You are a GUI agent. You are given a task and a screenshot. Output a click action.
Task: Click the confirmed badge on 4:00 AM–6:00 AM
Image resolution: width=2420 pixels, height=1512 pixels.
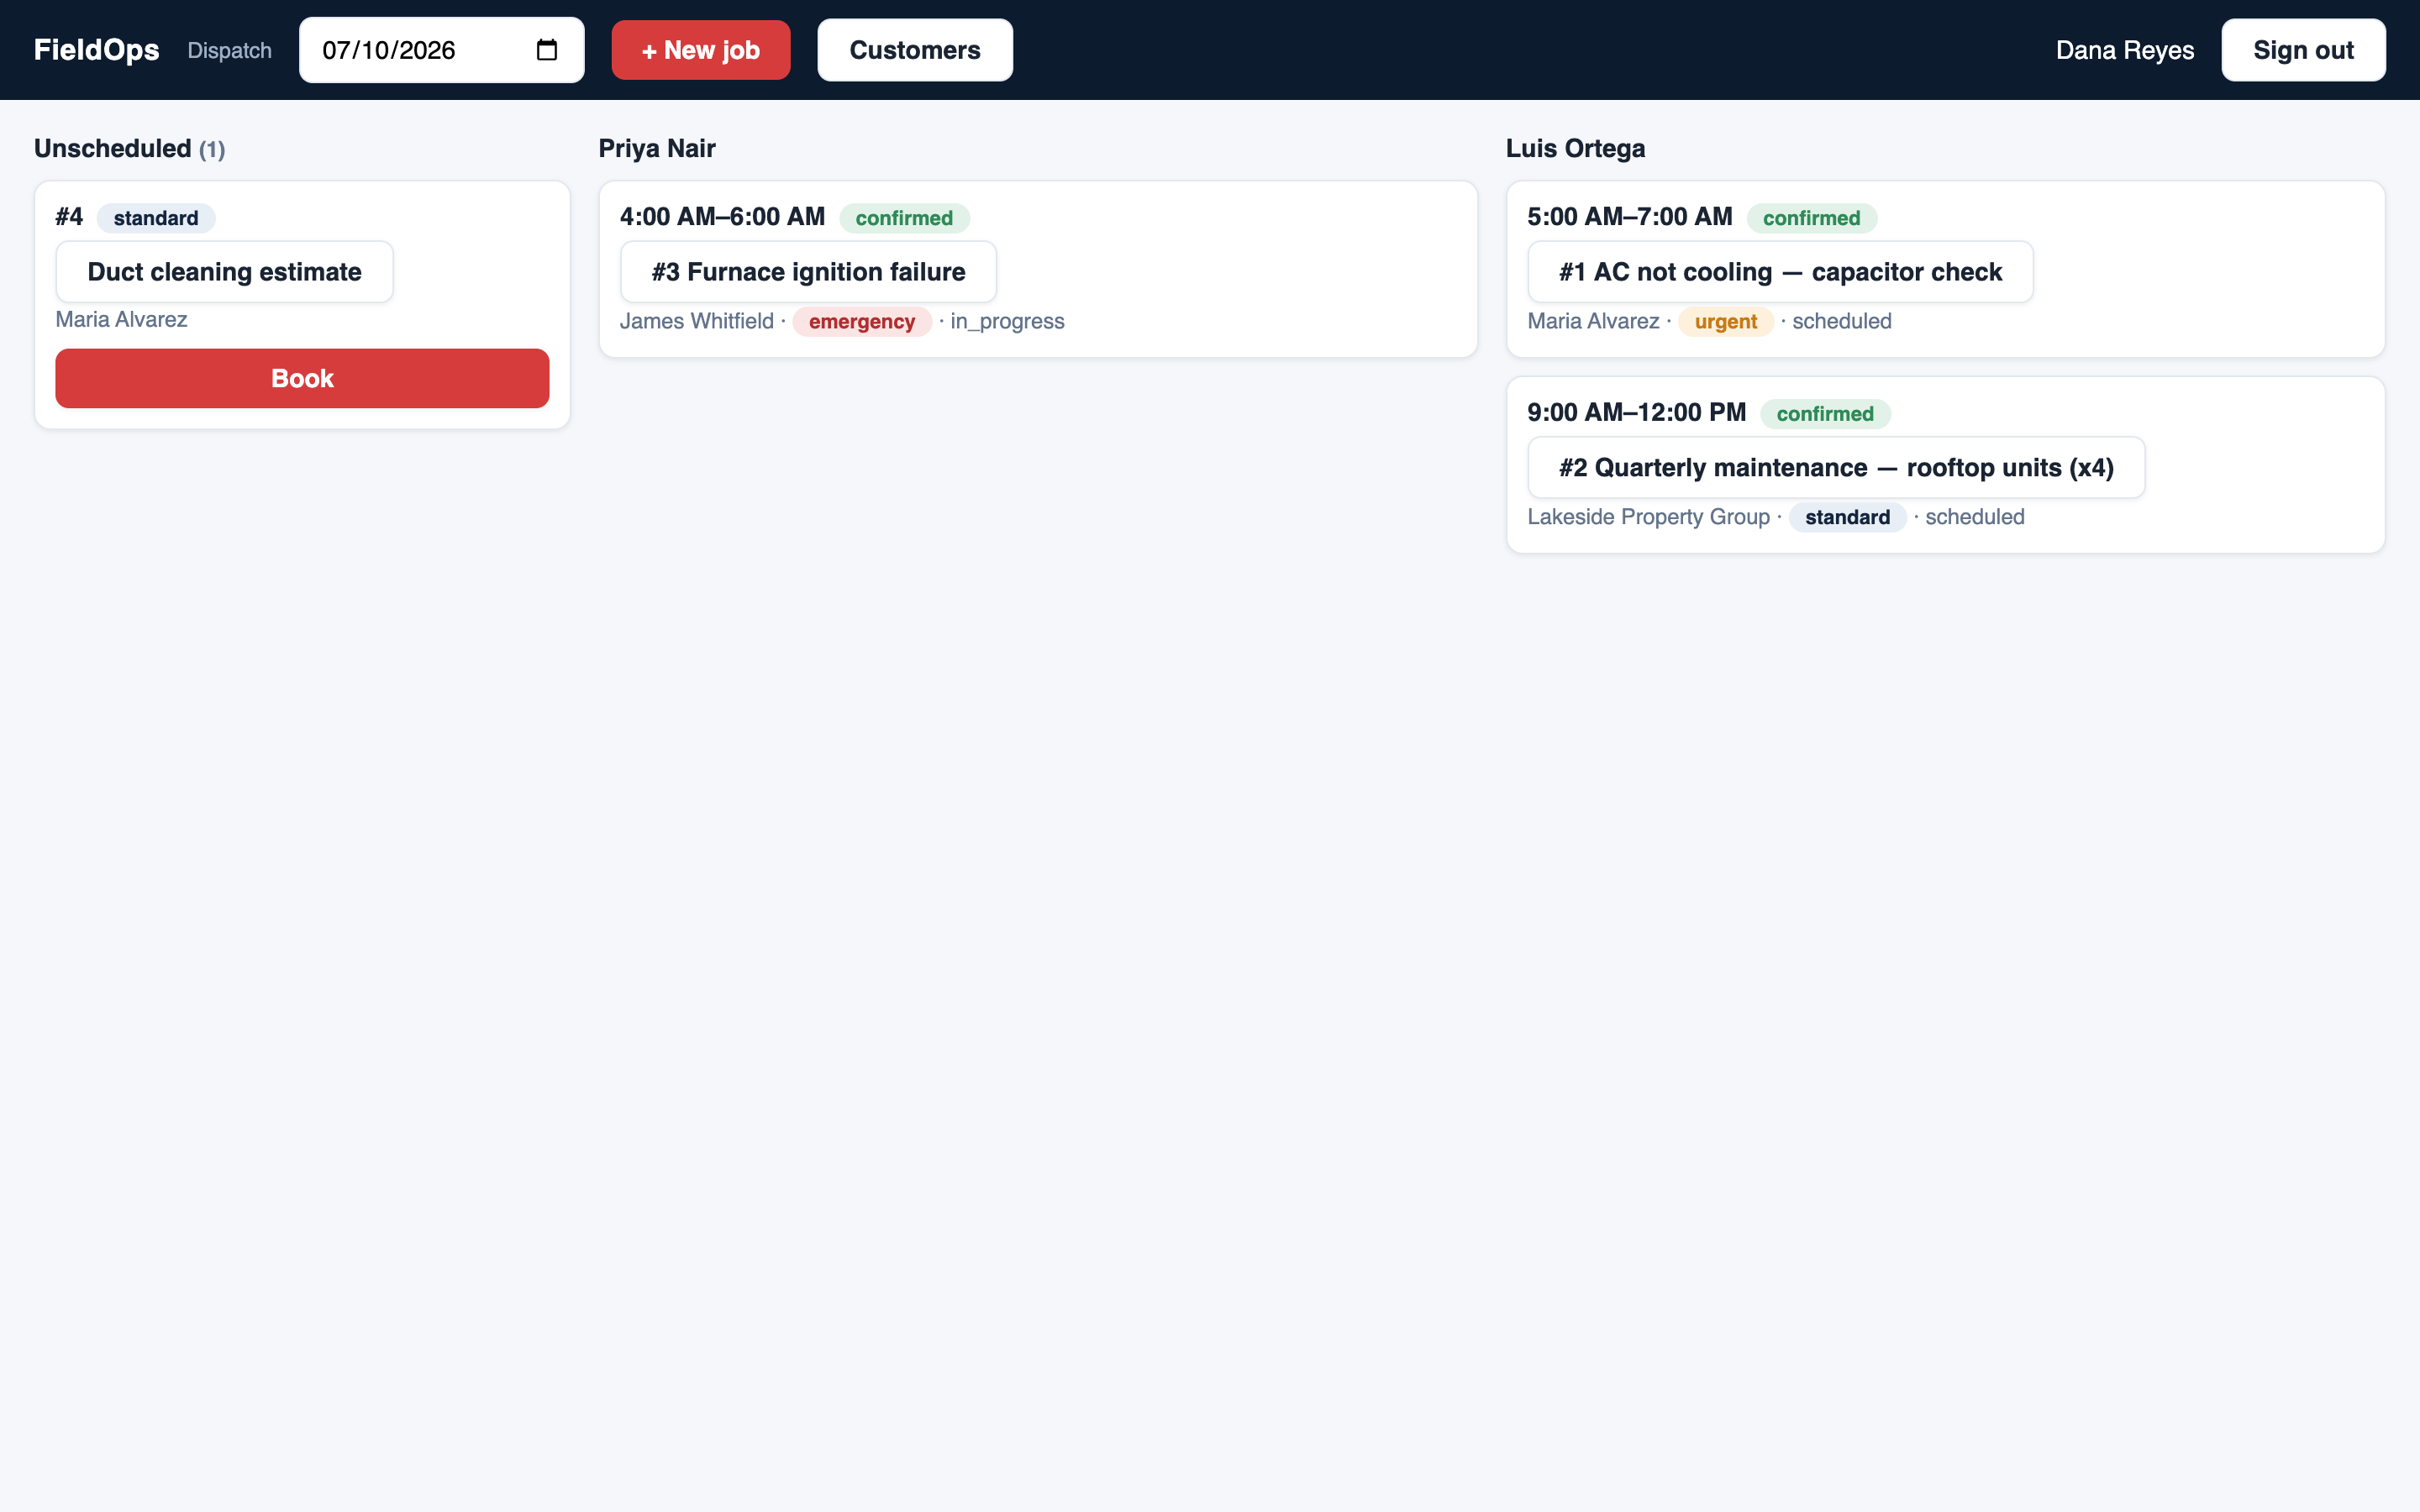tap(904, 218)
